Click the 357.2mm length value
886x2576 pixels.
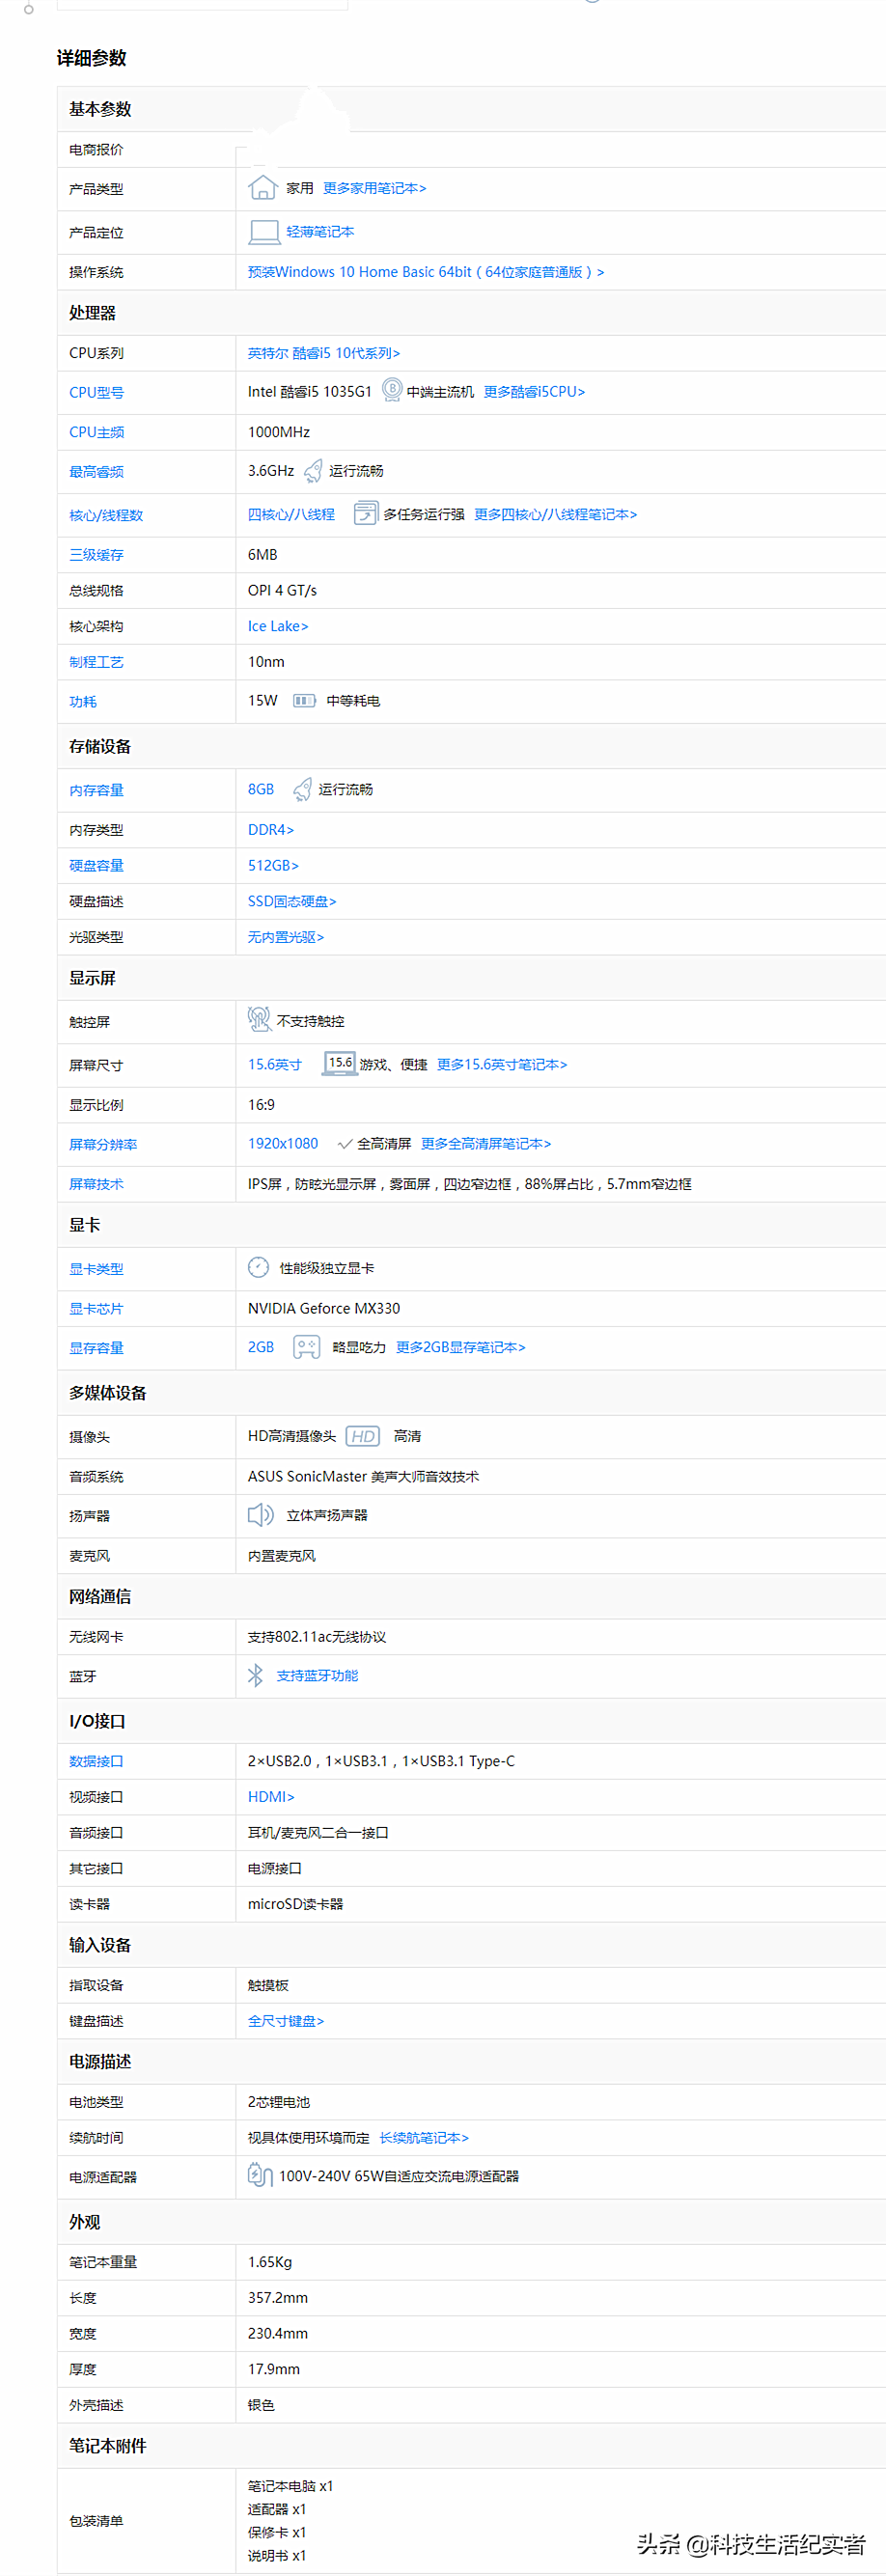278,2298
